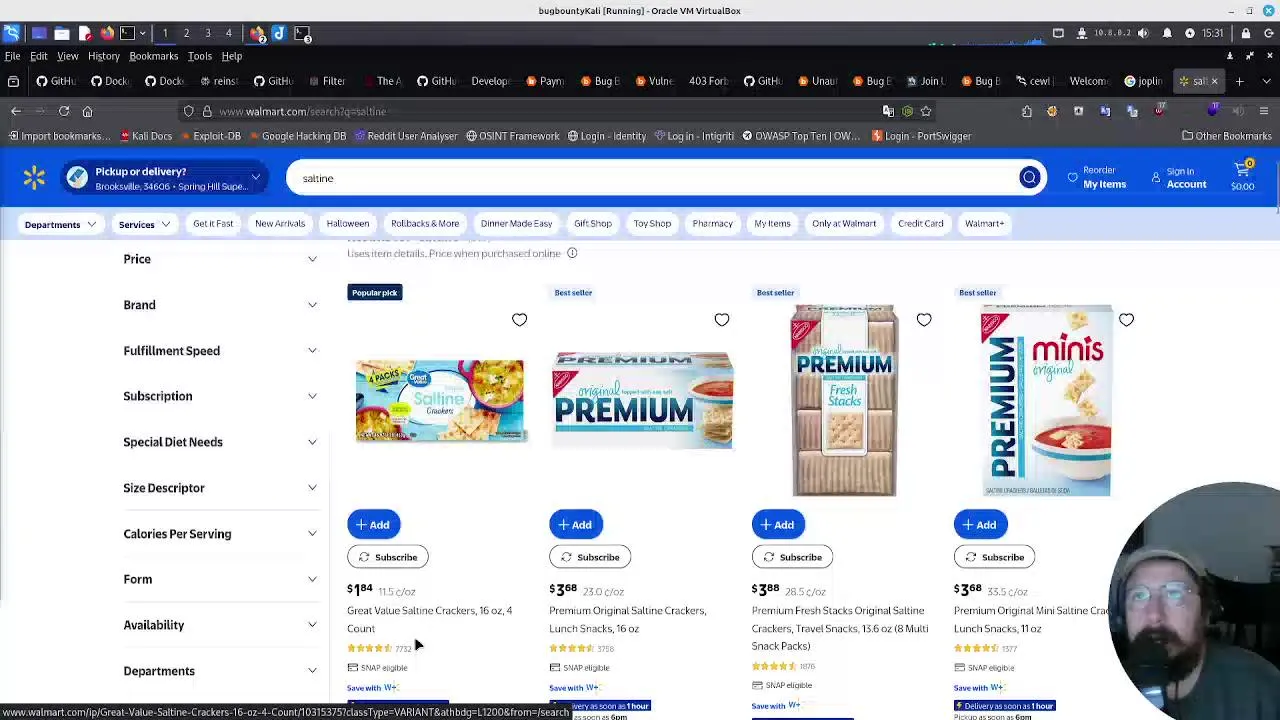Open the Tools menu
The width and height of the screenshot is (1280, 720).
pos(200,56)
